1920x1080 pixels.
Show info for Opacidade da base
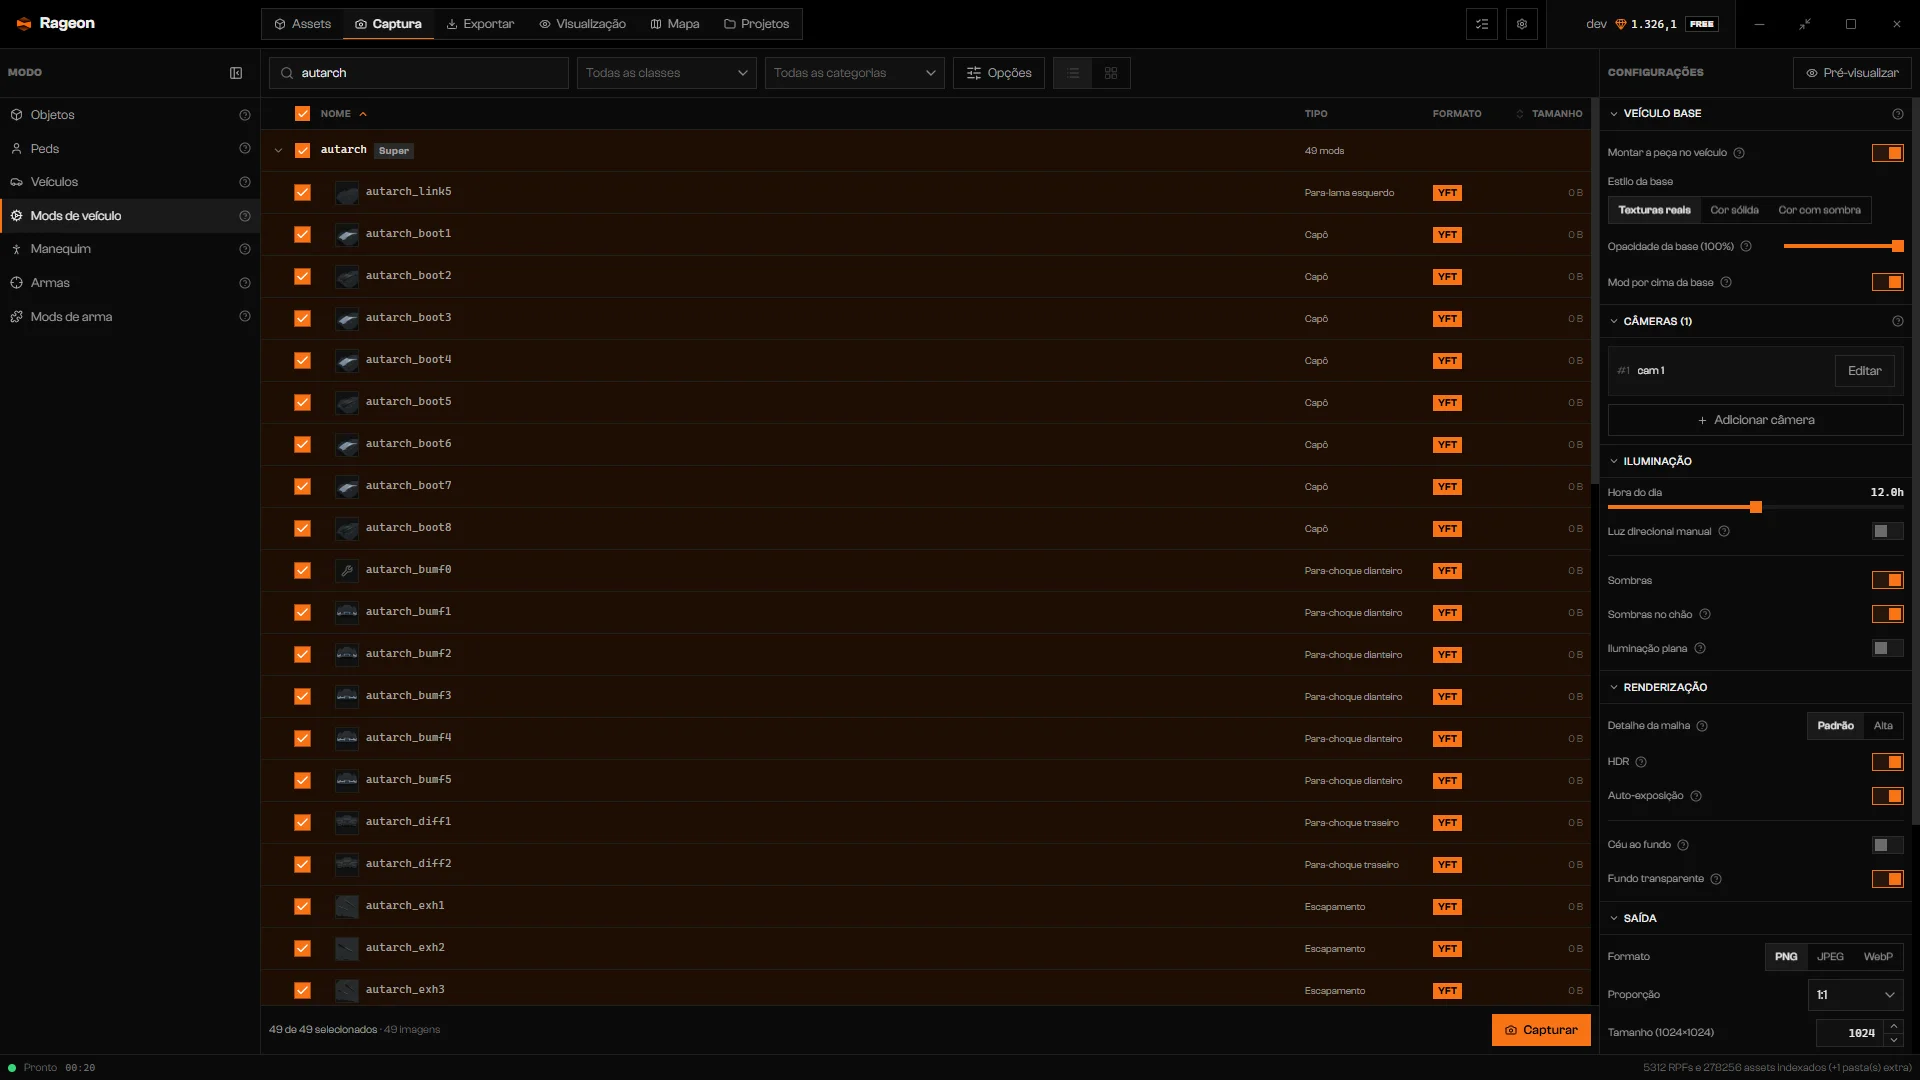[x=1746, y=246]
